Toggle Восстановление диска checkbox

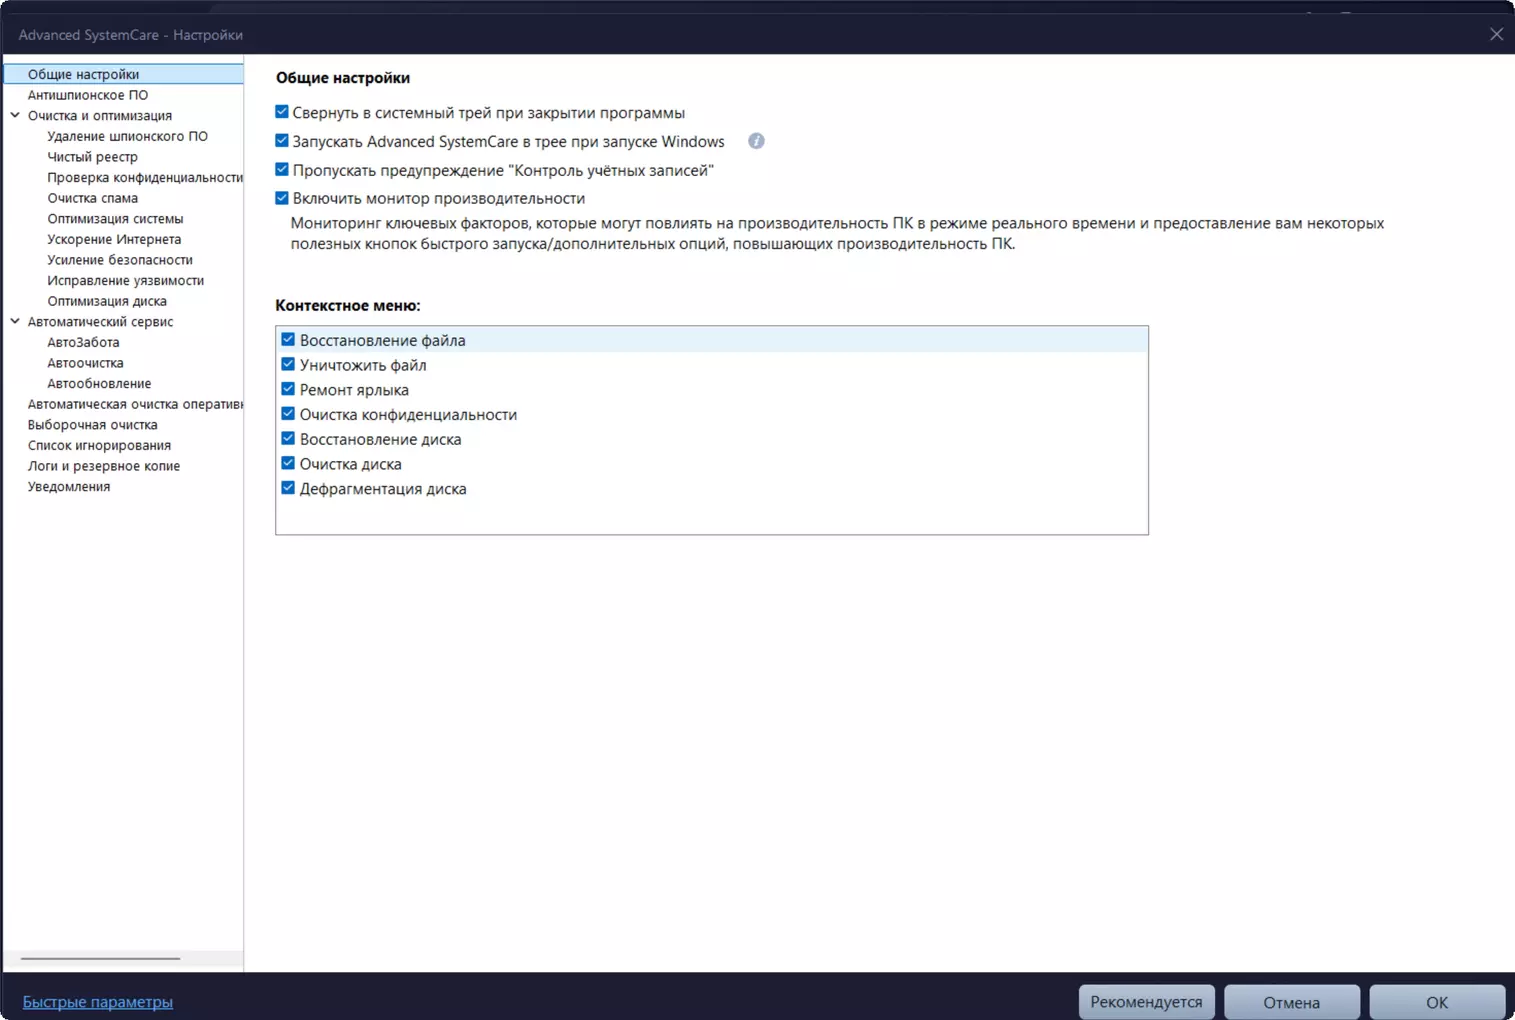point(288,439)
